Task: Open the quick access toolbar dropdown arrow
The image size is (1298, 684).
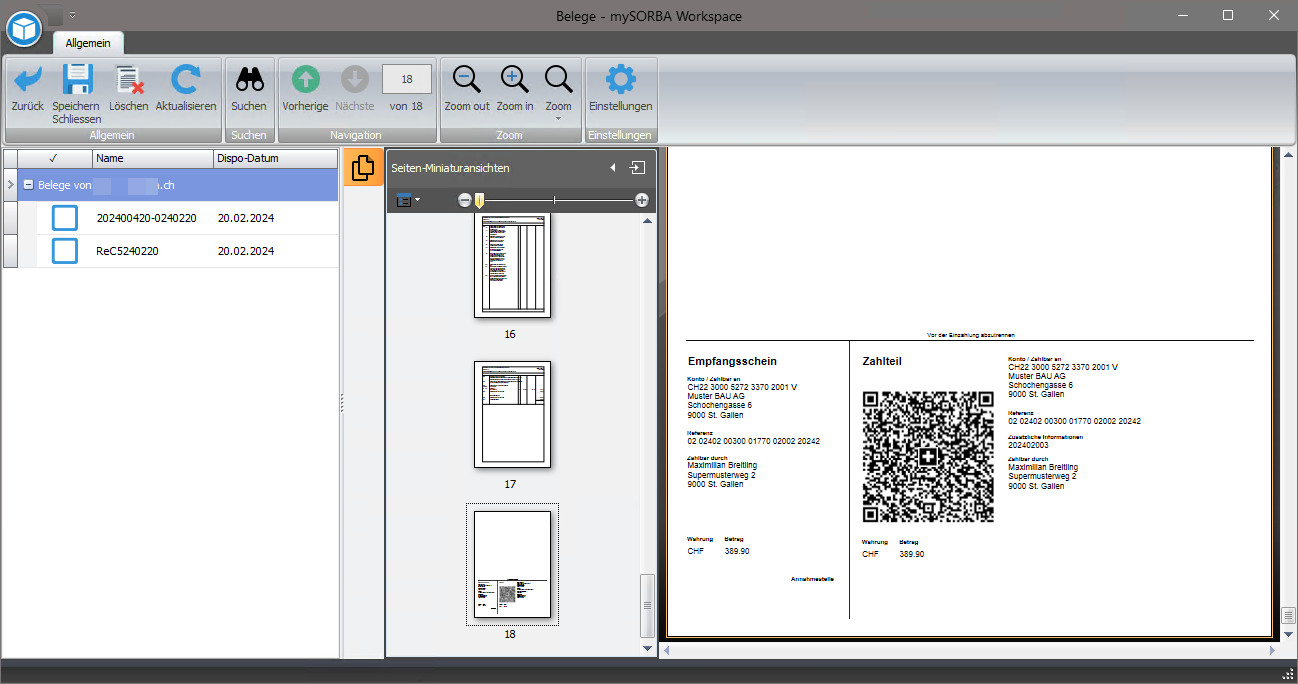Action: tap(73, 15)
